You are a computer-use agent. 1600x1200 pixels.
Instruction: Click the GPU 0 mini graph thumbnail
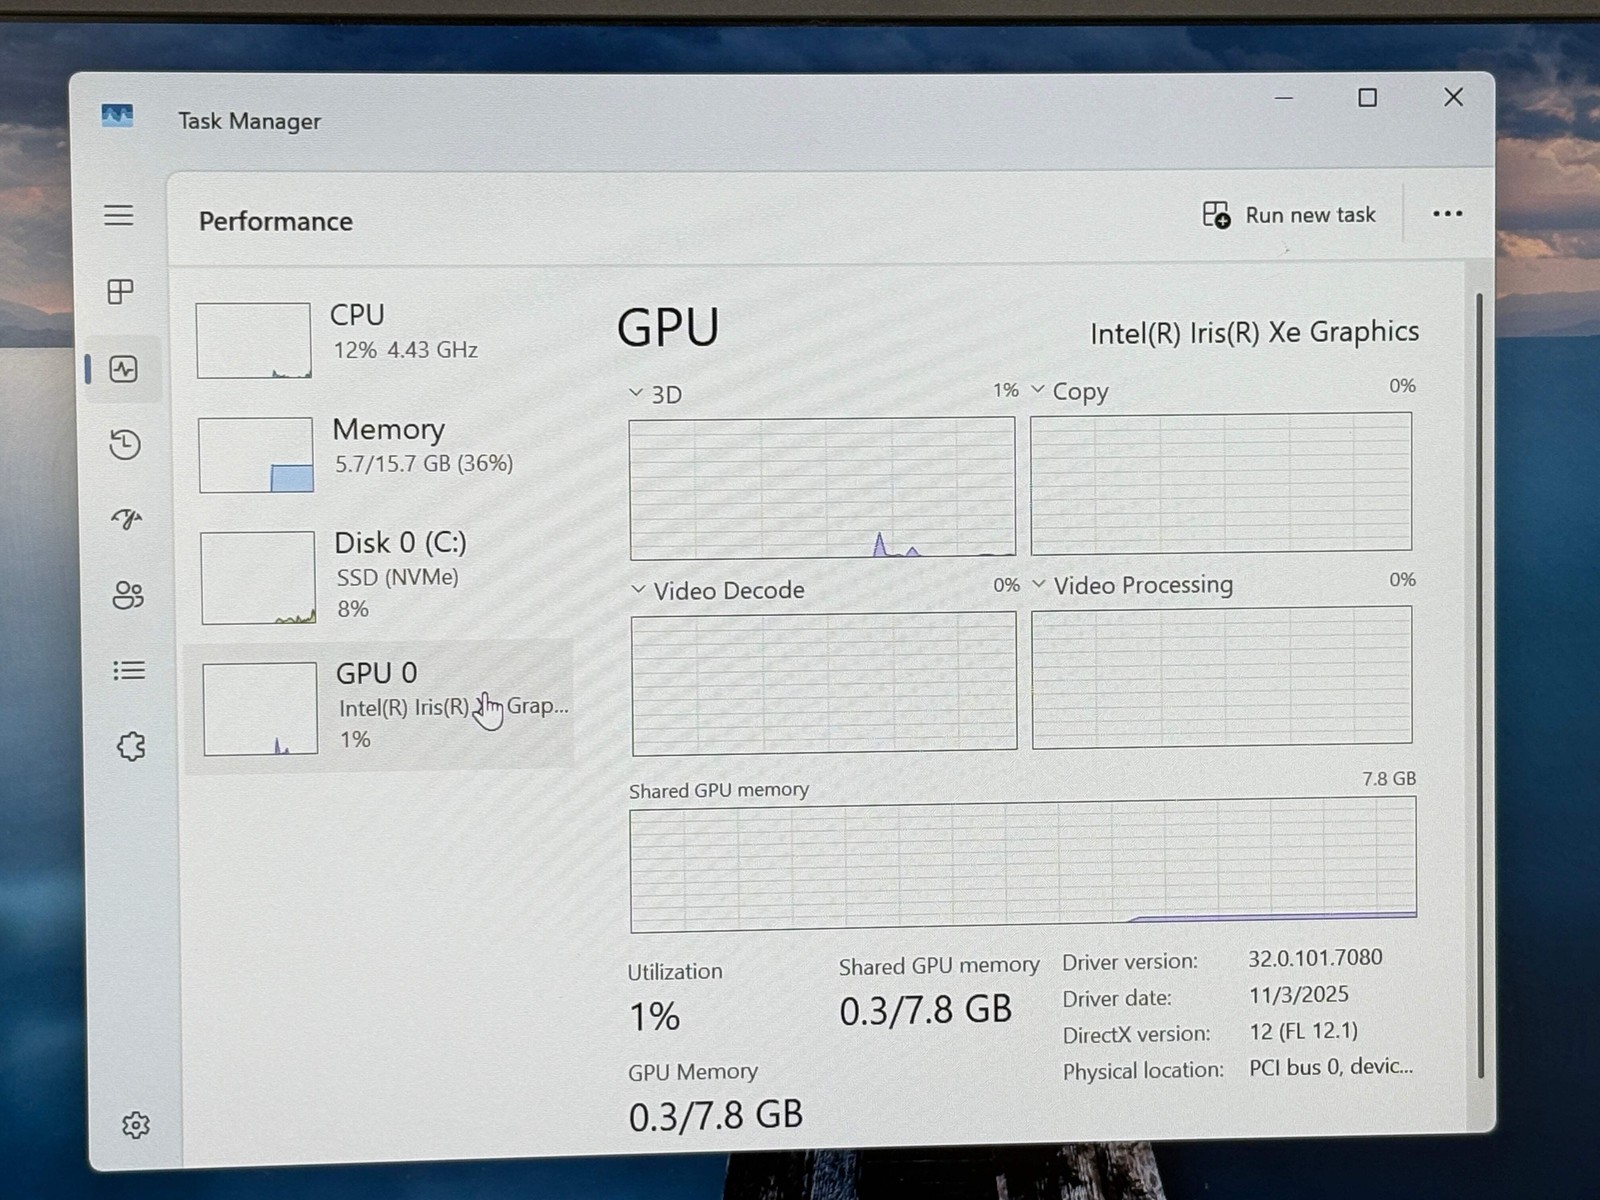[260, 709]
